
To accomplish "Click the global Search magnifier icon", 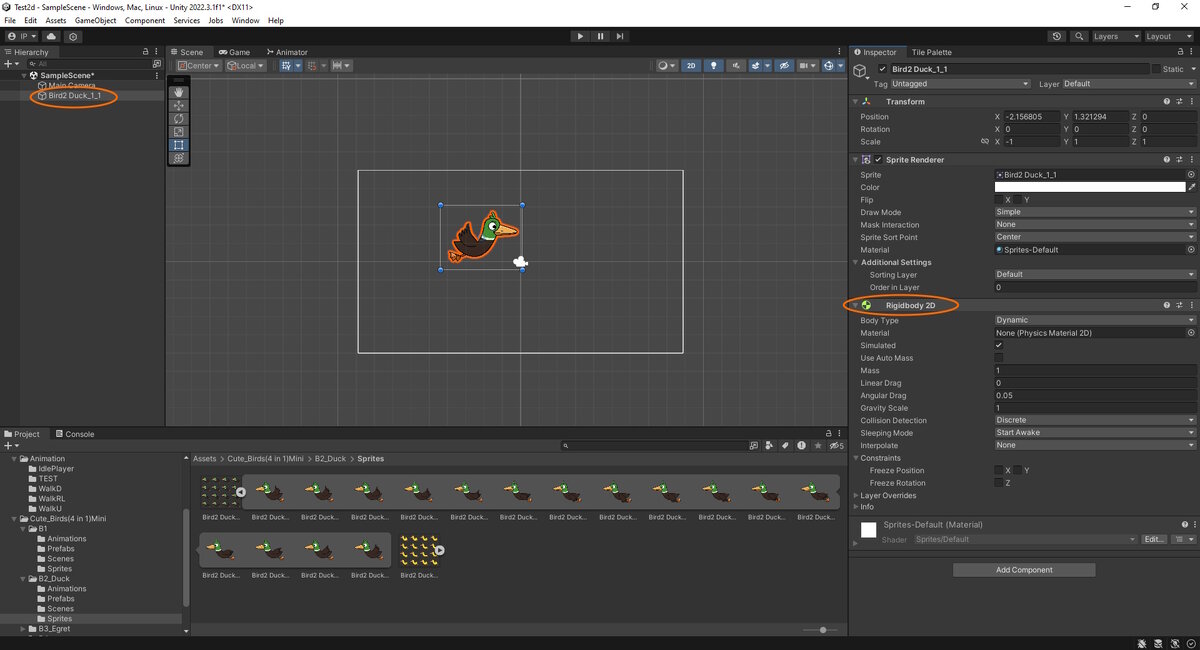I will click(1079, 36).
